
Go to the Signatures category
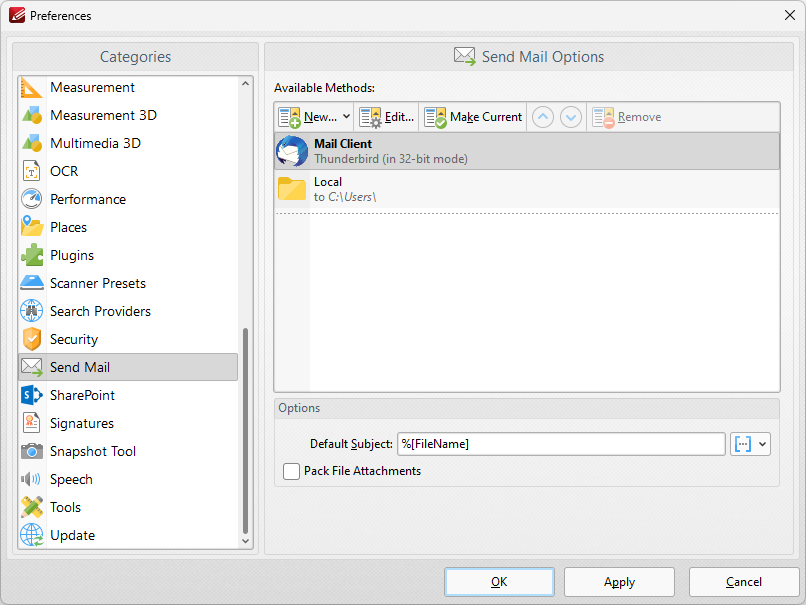[x=128, y=423]
